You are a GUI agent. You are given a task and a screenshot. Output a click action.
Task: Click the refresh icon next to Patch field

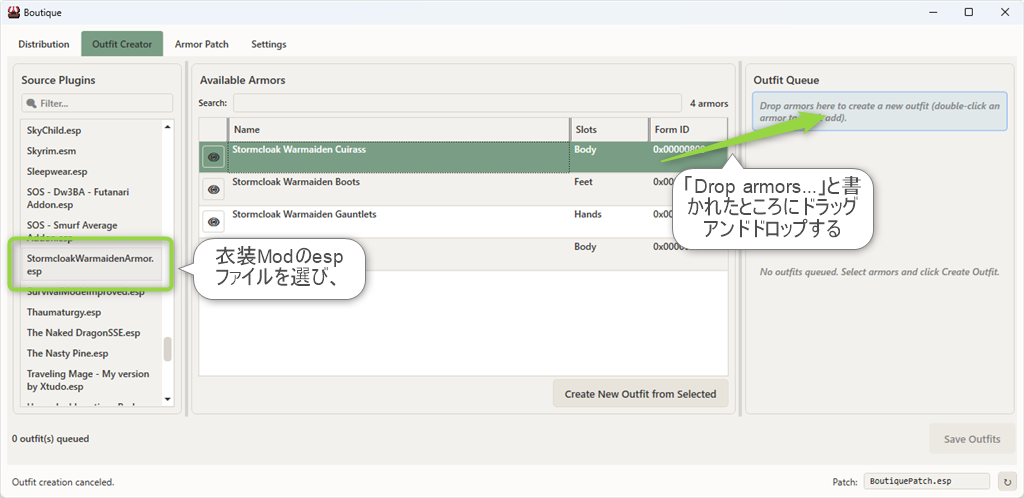click(1007, 481)
